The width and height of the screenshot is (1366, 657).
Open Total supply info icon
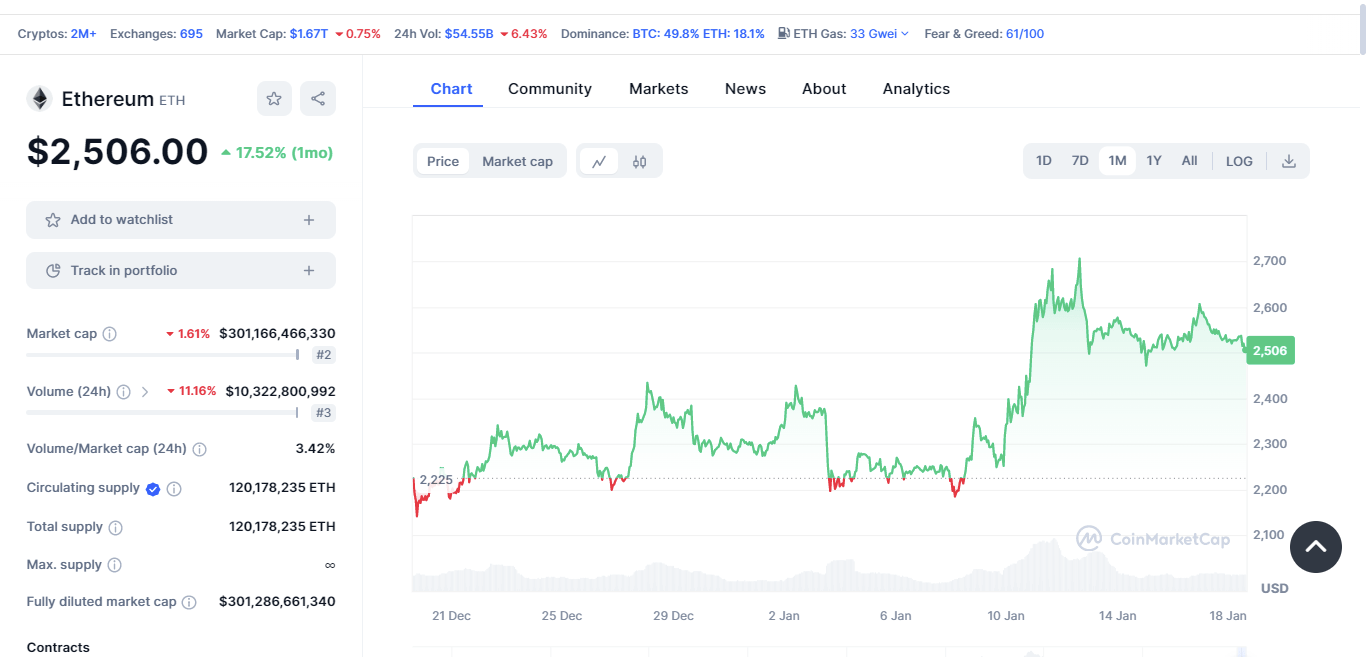115,527
